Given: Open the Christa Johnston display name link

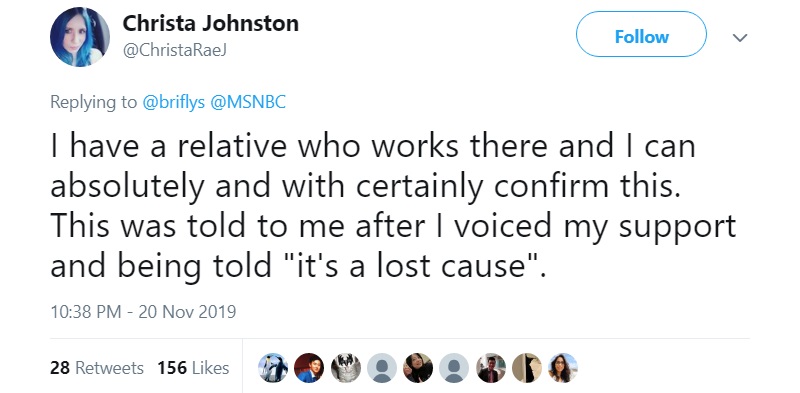Looking at the screenshot, I should [210, 23].
